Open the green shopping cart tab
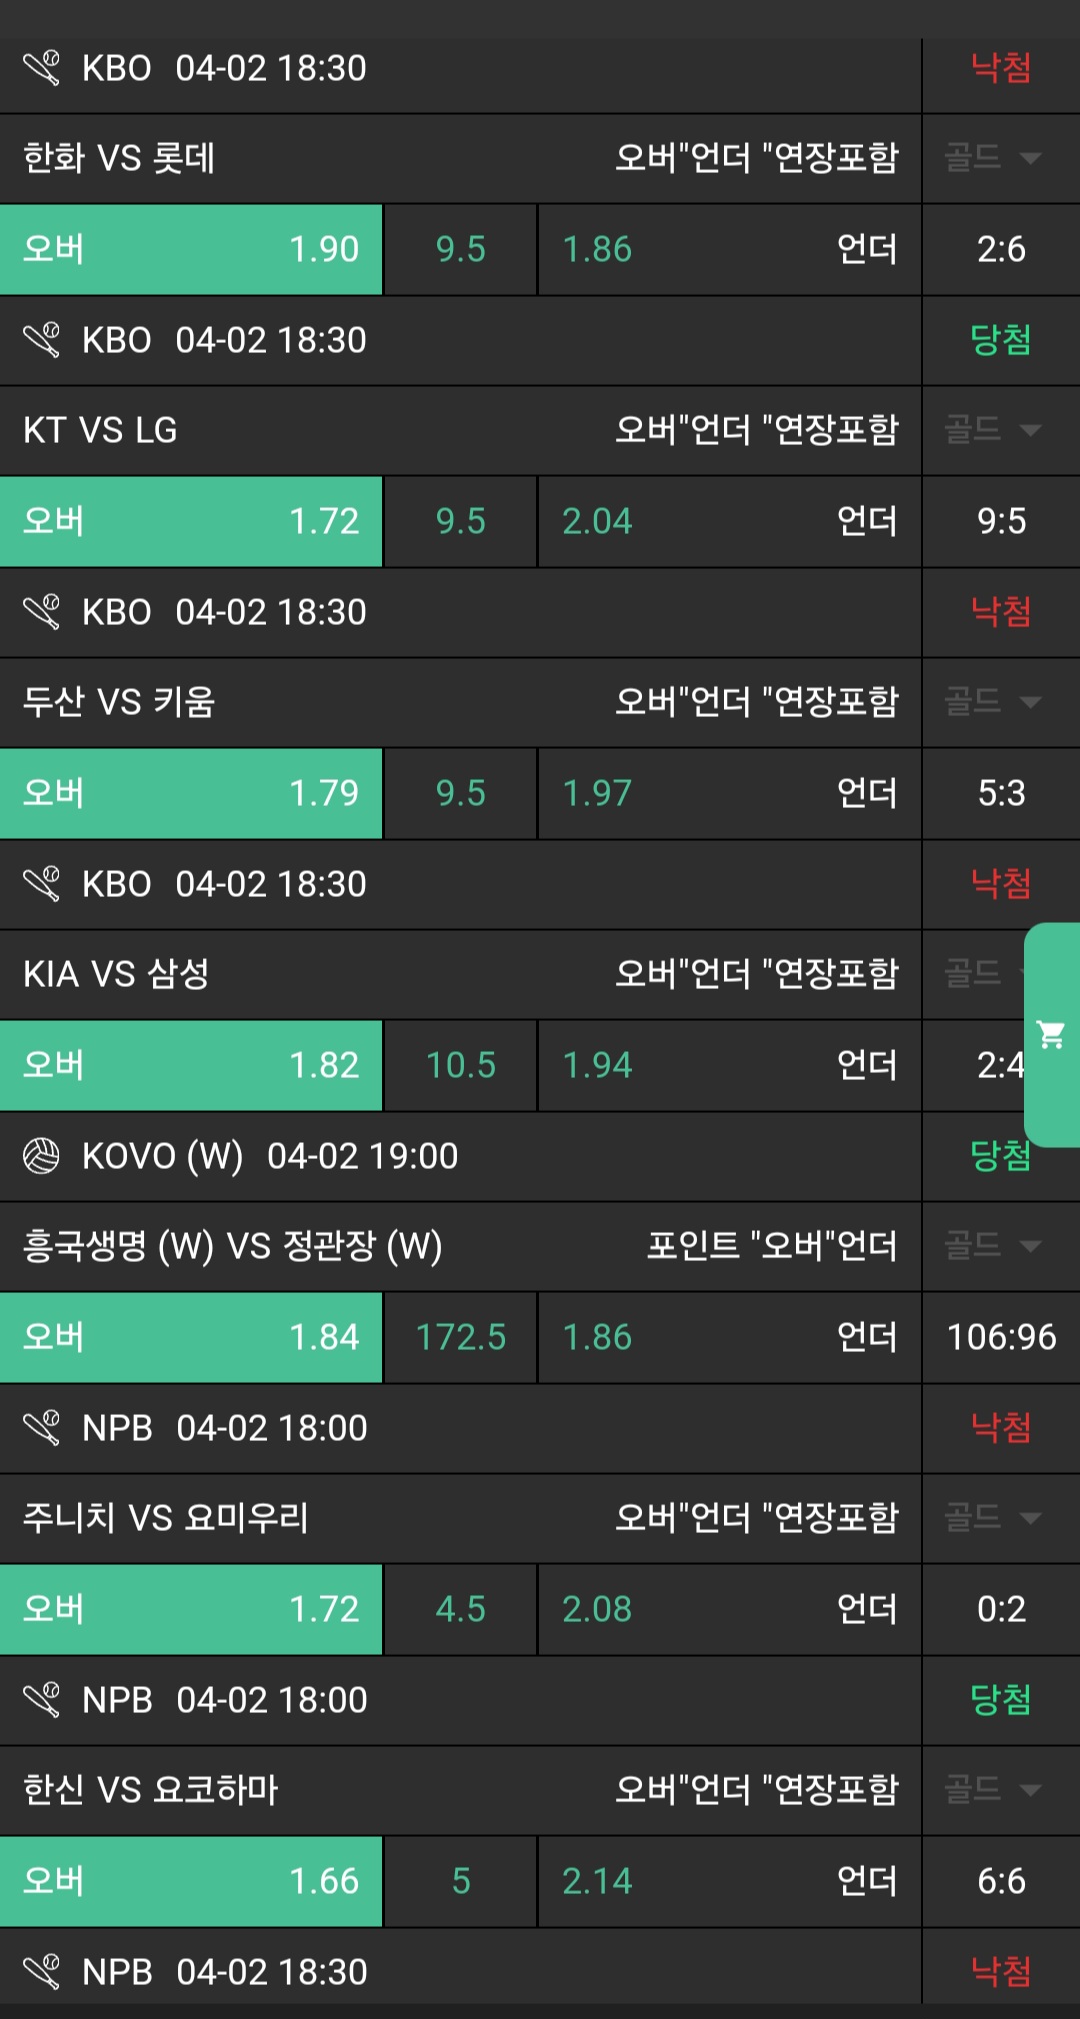The height and width of the screenshot is (2019, 1080). coord(1052,1035)
